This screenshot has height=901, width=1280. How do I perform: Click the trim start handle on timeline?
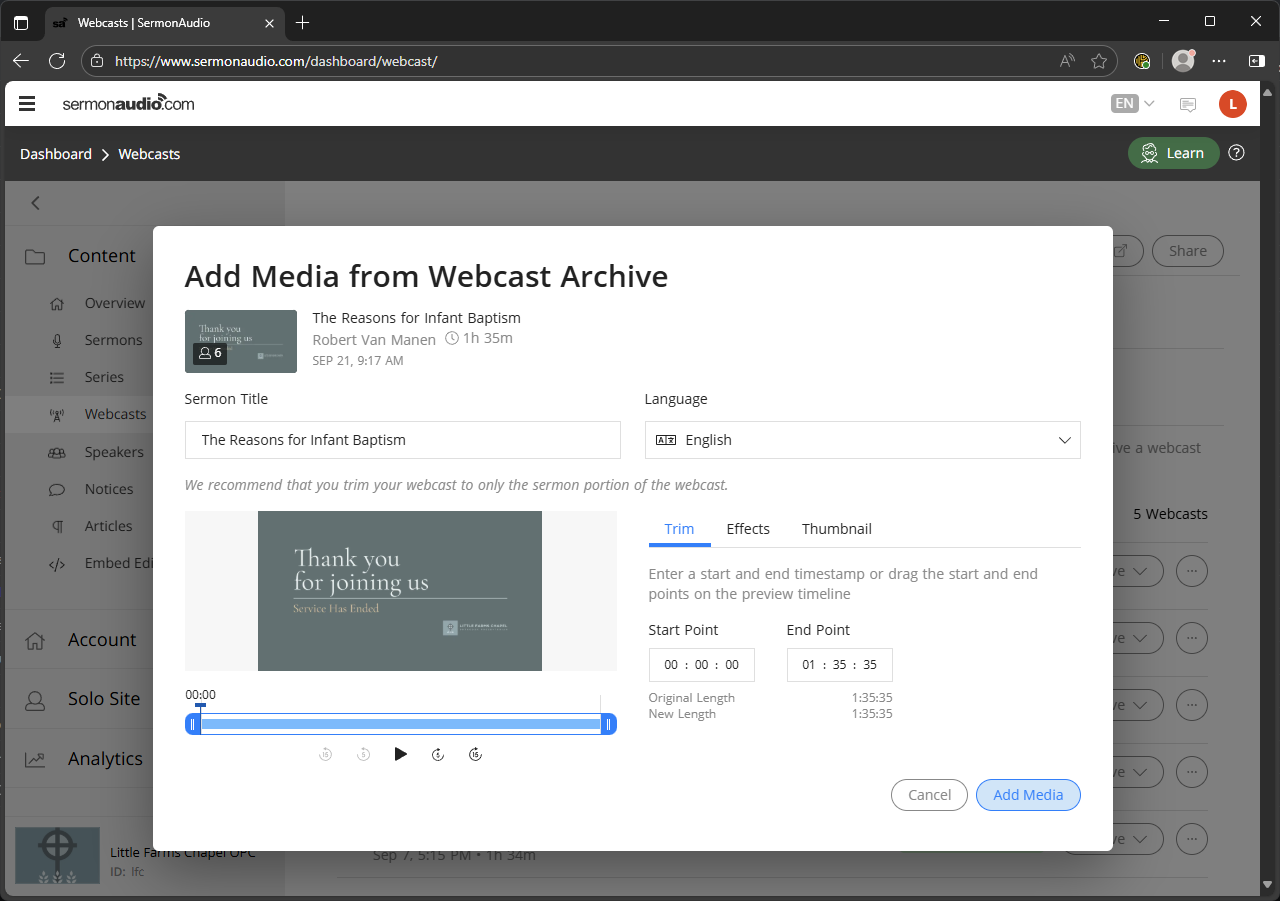pyautogui.click(x=193, y=724)
